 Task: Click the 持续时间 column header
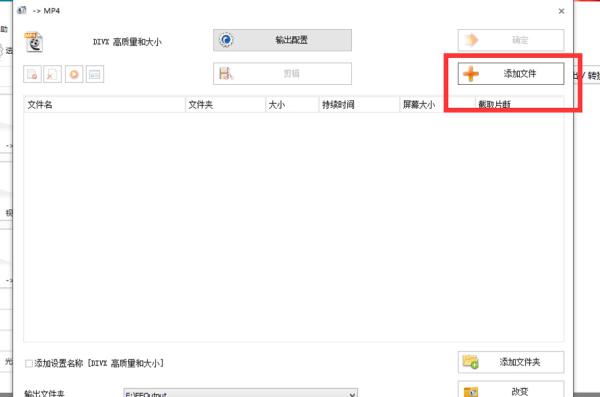tap(359, 105)
